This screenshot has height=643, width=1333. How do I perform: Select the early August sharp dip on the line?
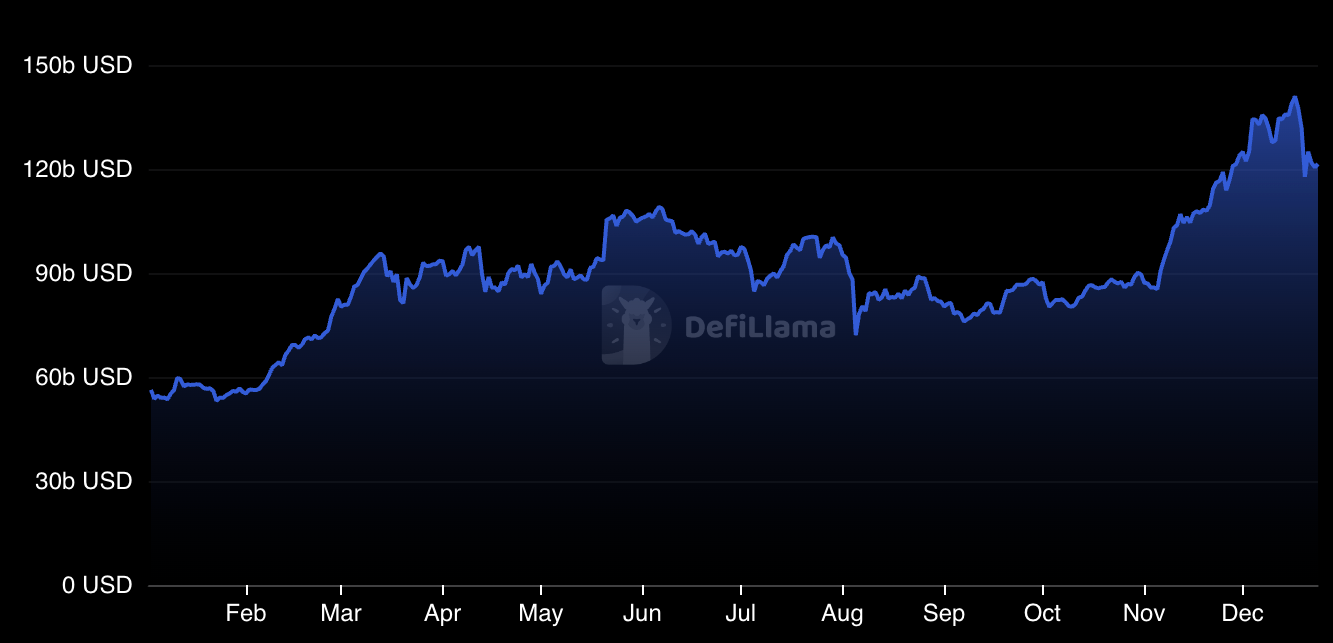856,333
